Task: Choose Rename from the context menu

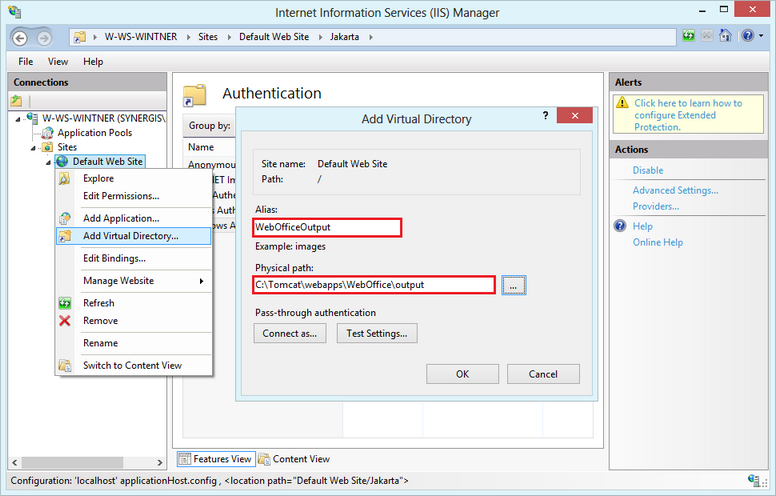Action: (x=134, y=343)
